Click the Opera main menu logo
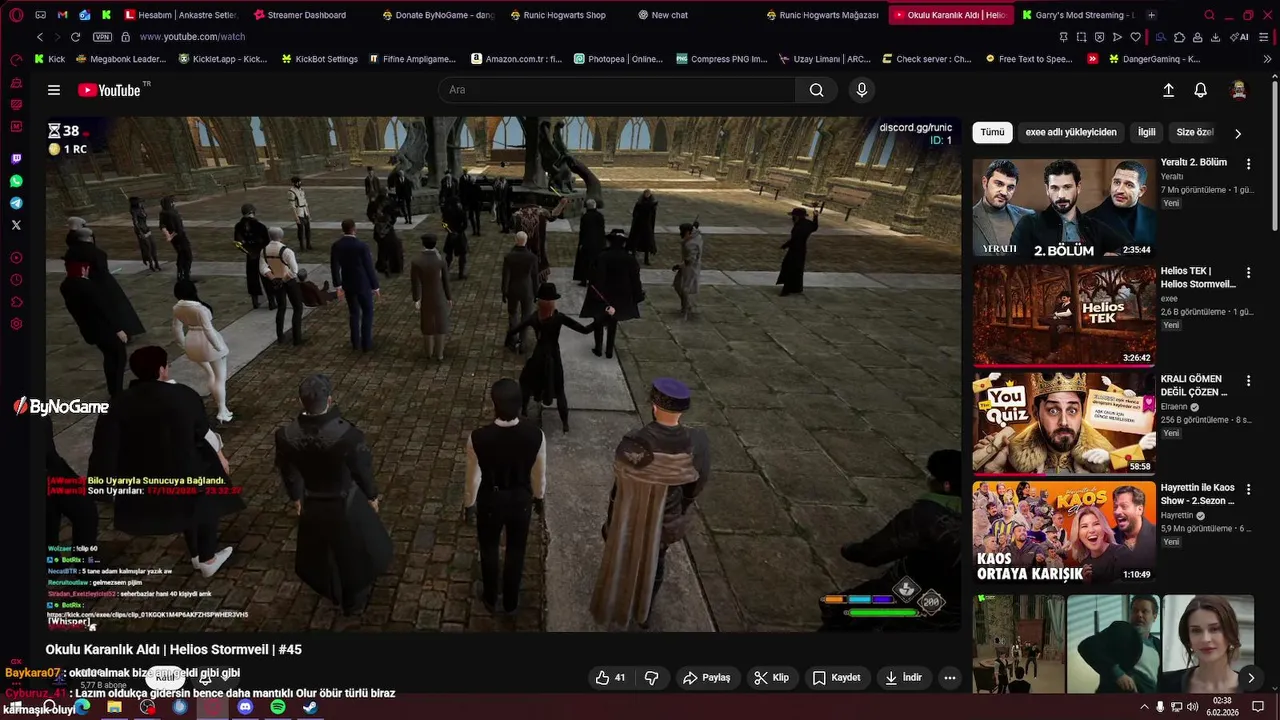 pos(16,15)
